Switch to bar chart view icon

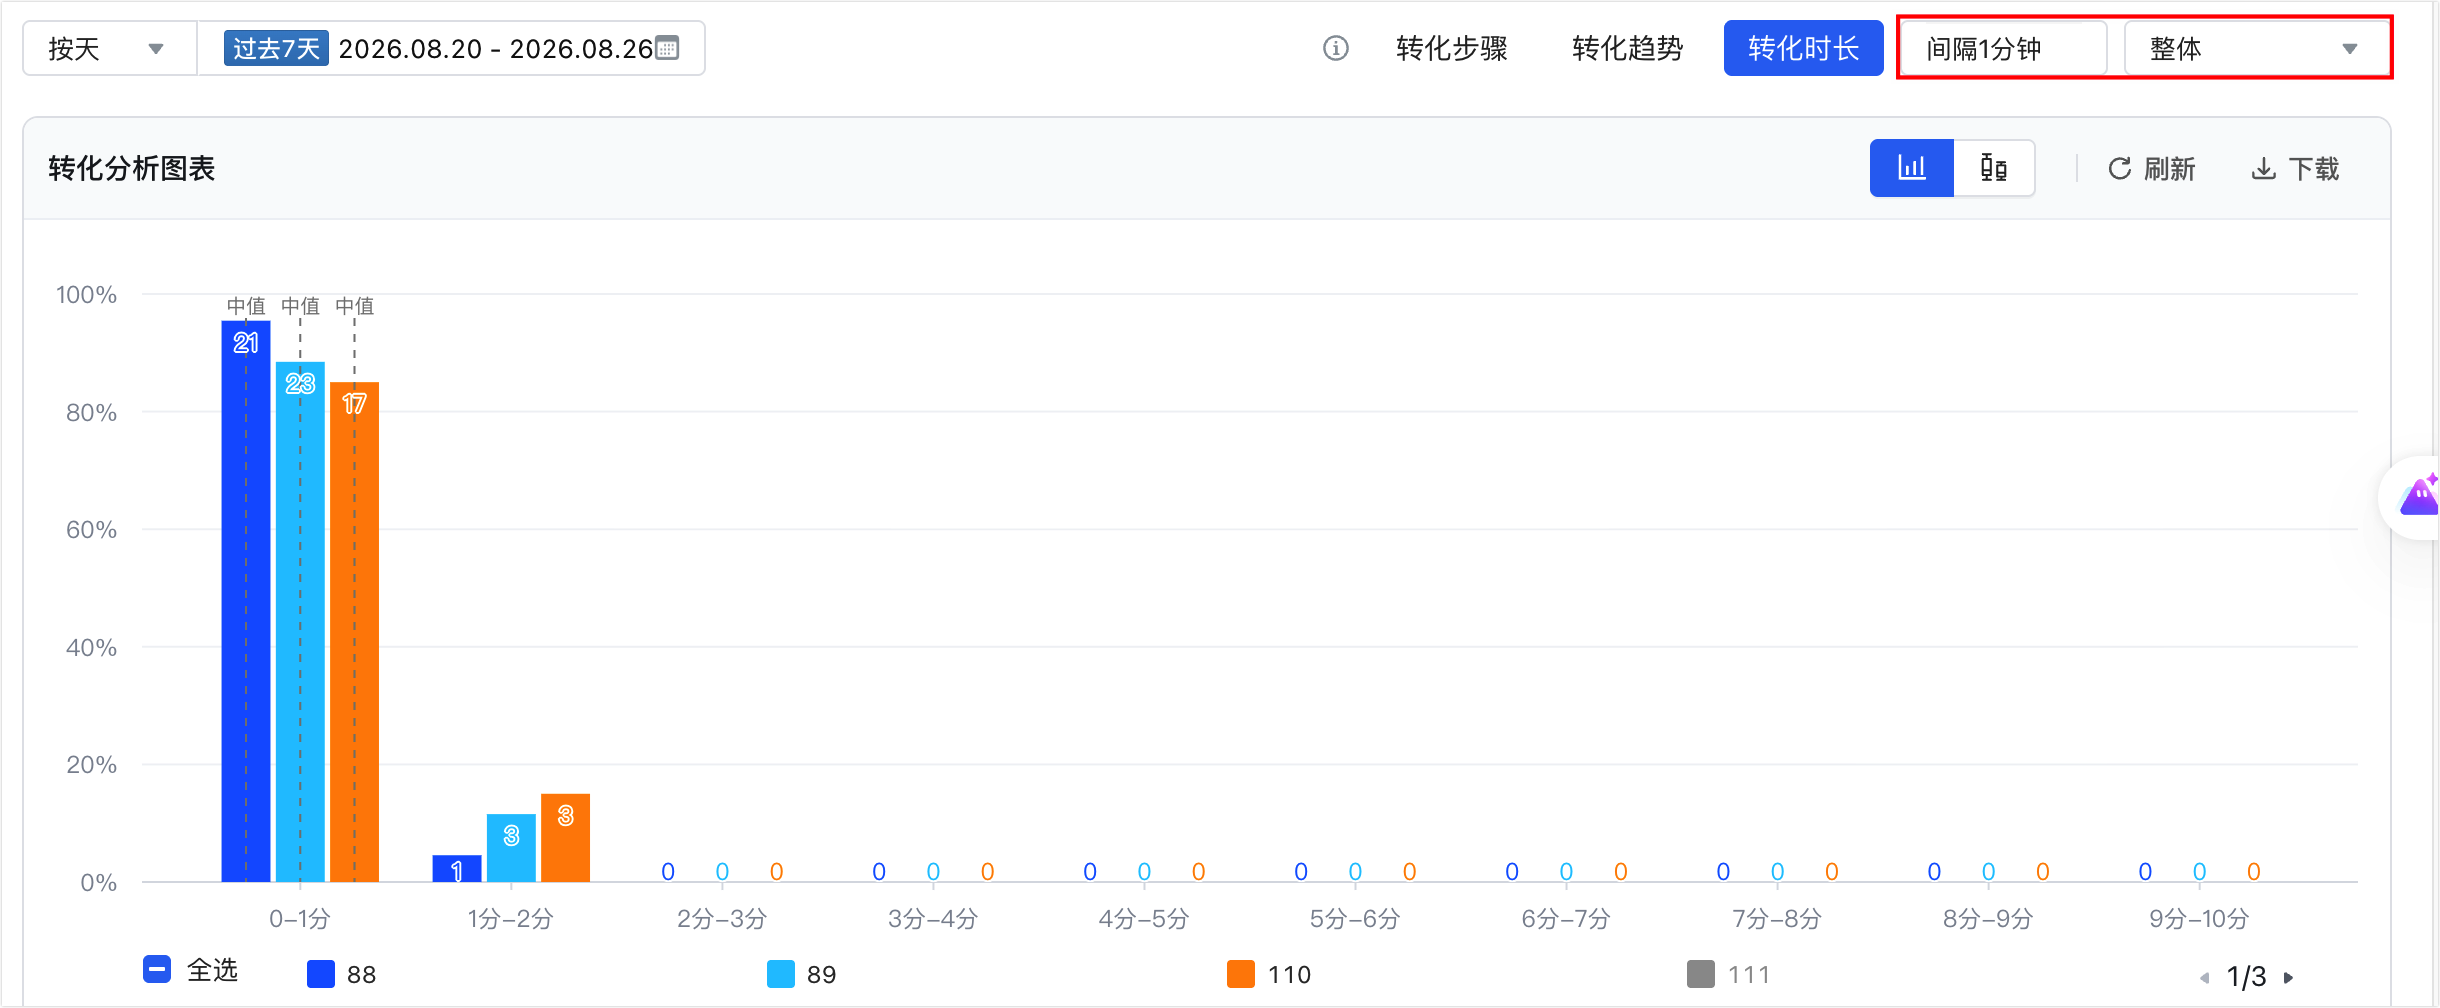click(1912, 168)
